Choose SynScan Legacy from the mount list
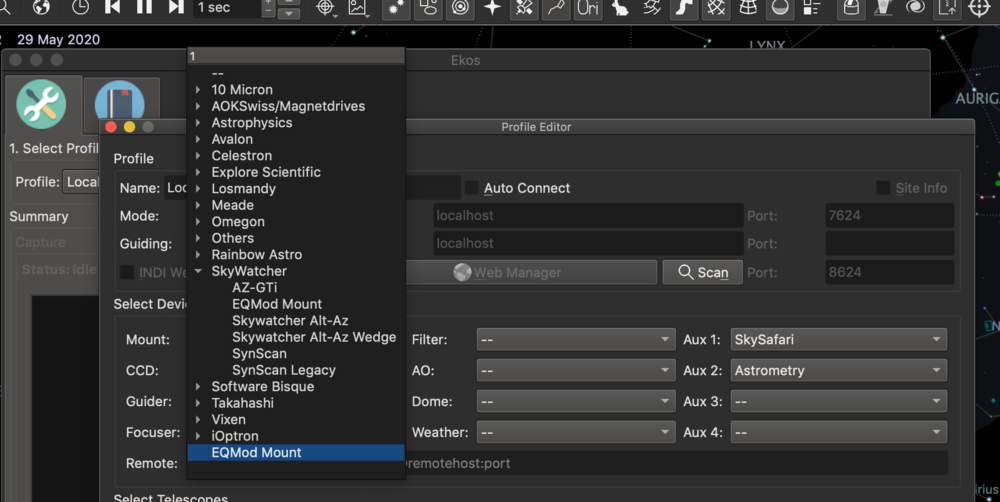 pos(283,370)
